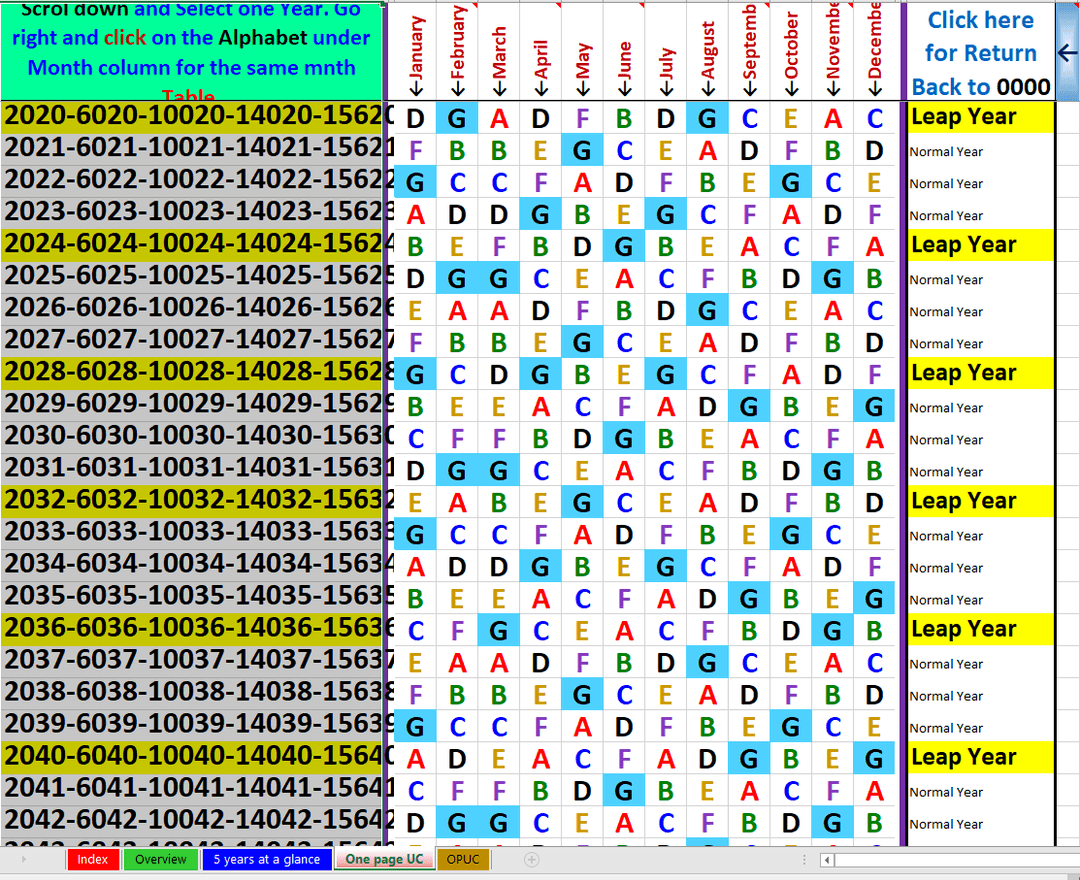Click the Click here for Return Back link

[x=980, y=53]
